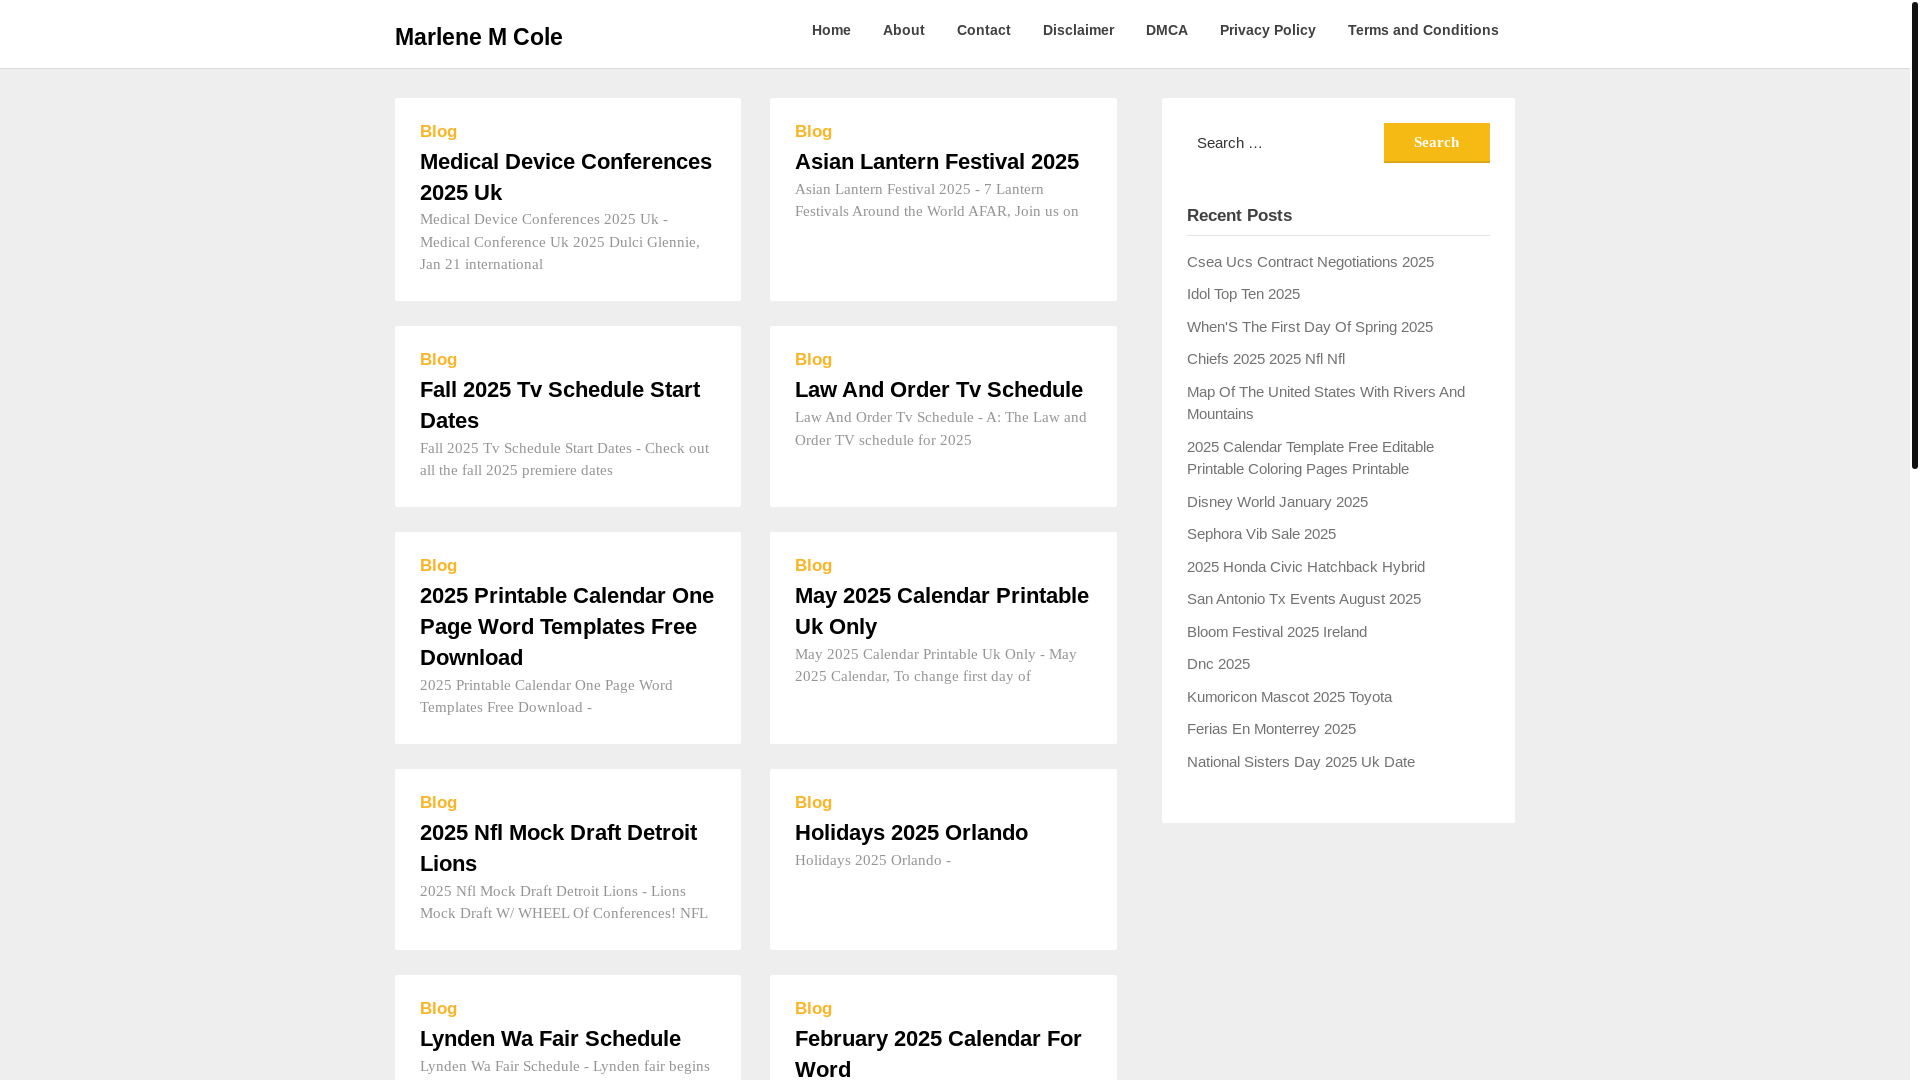
Task: Open Bloom Festival 2025 Ireland recent post
Action: (1276, 631)
